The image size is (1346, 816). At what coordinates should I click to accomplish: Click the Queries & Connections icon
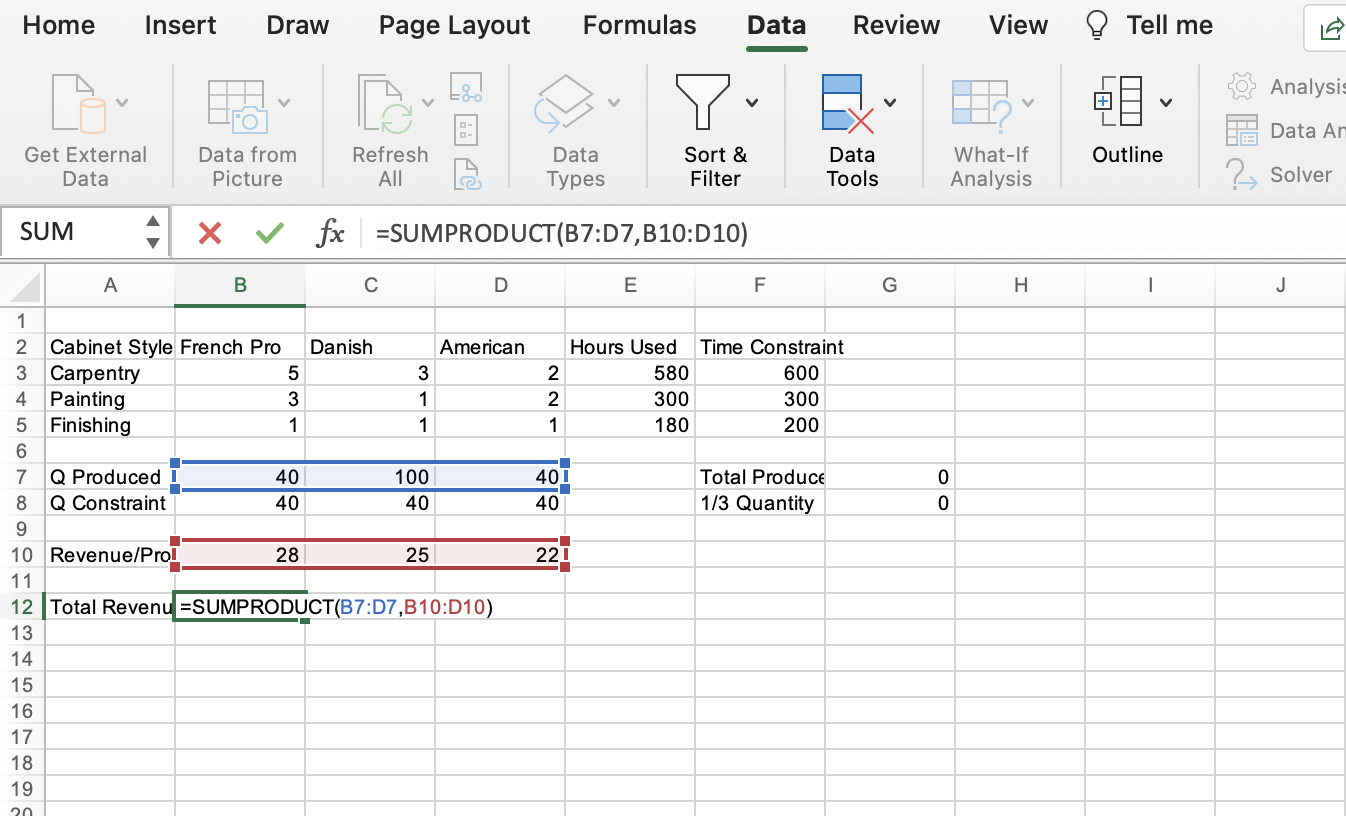click(466, 87)
